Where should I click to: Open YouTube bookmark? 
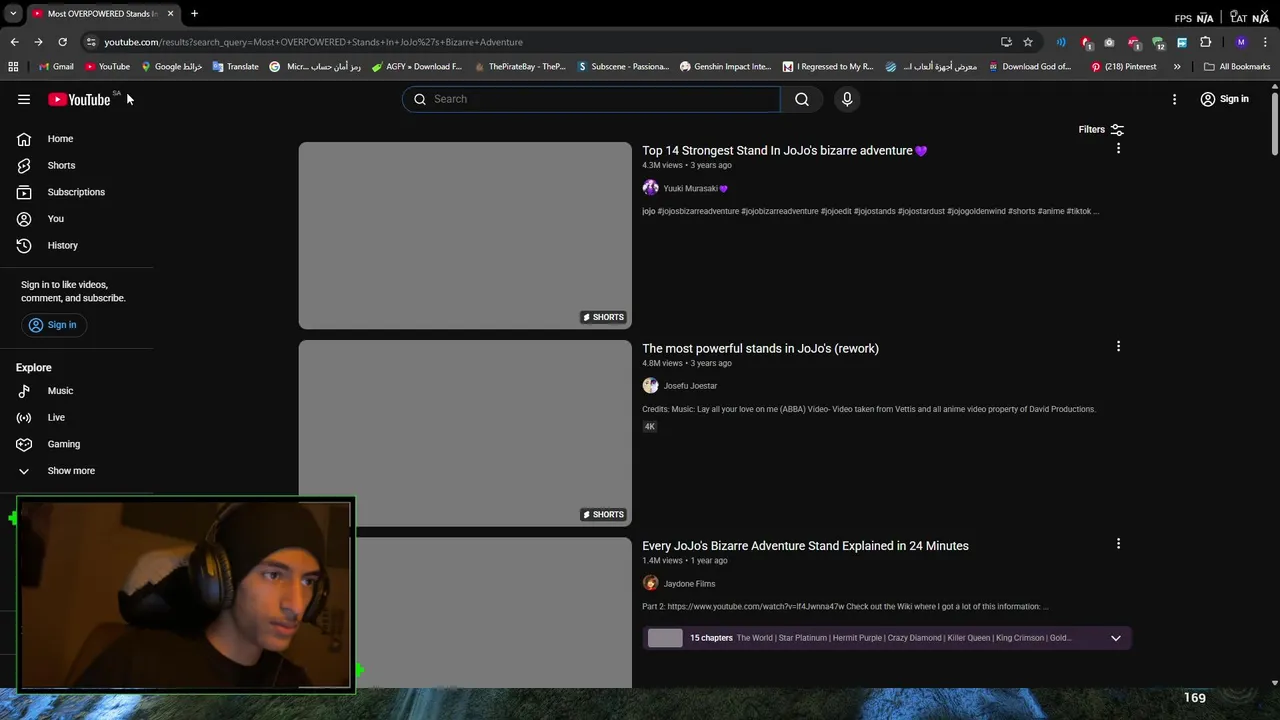click(x=108, y=67)
